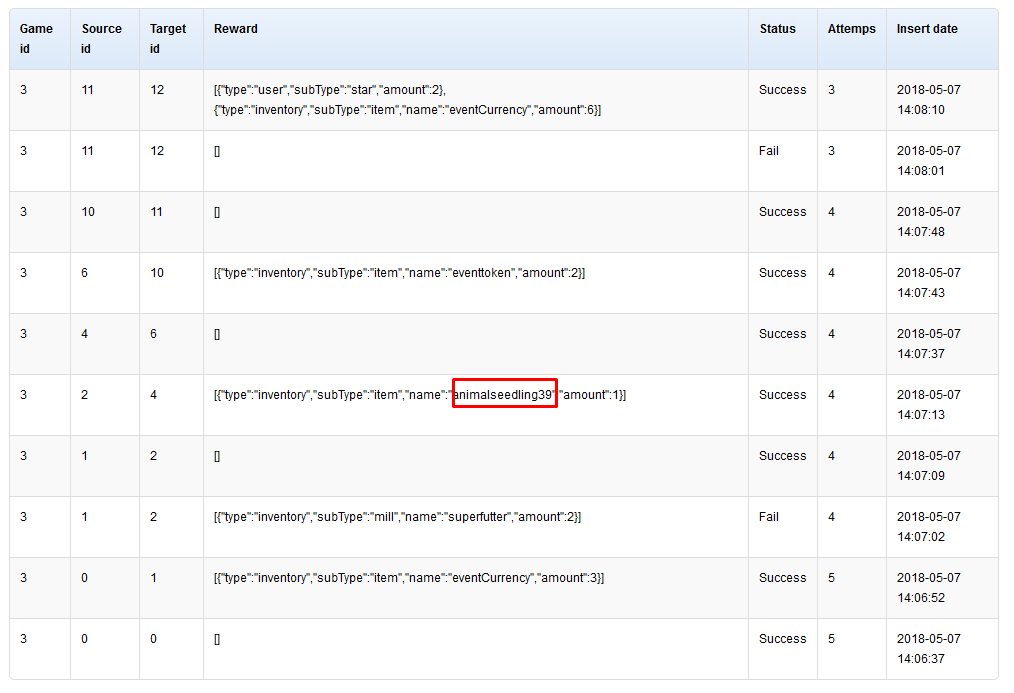Image resolution: width=1014 pixels, height=693 pixels.
Task: Click the Reward column header
Action: pyautogui.click(x=236, y=29)
